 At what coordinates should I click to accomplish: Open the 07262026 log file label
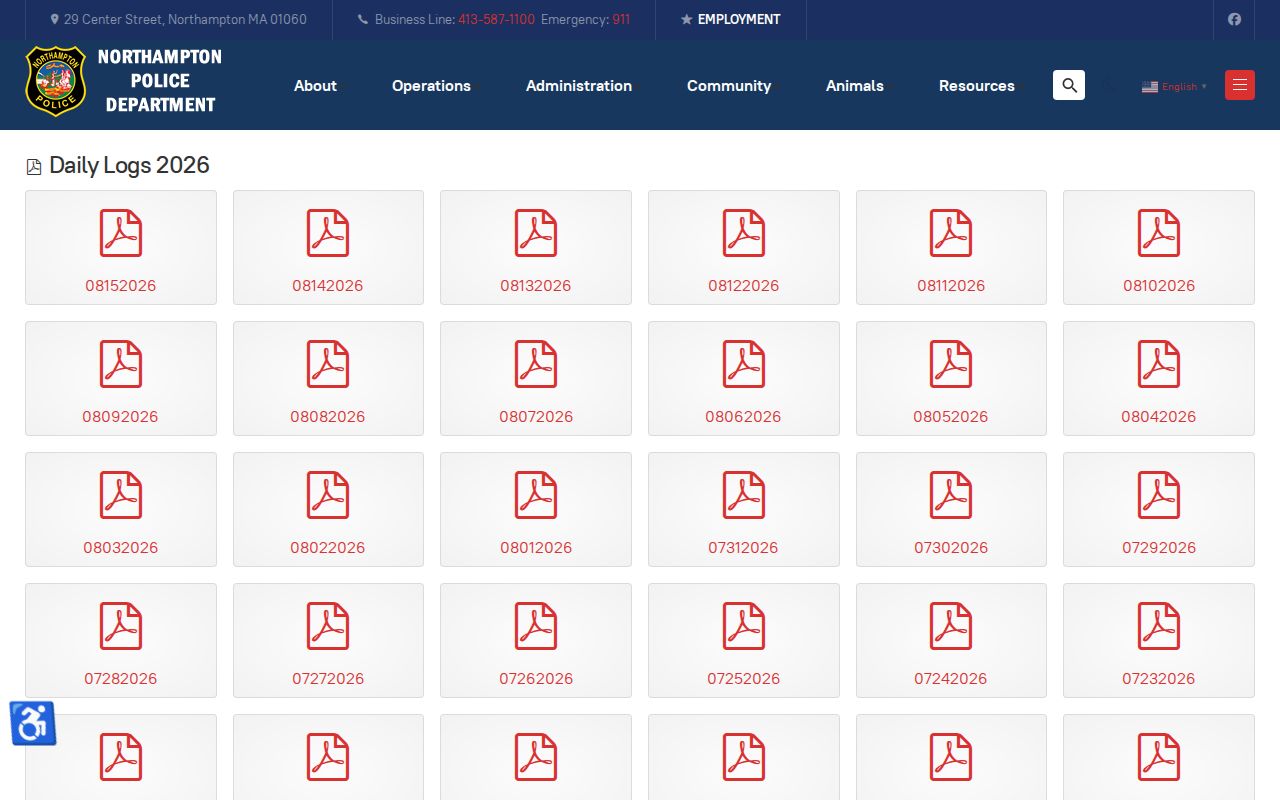[536, 678]
